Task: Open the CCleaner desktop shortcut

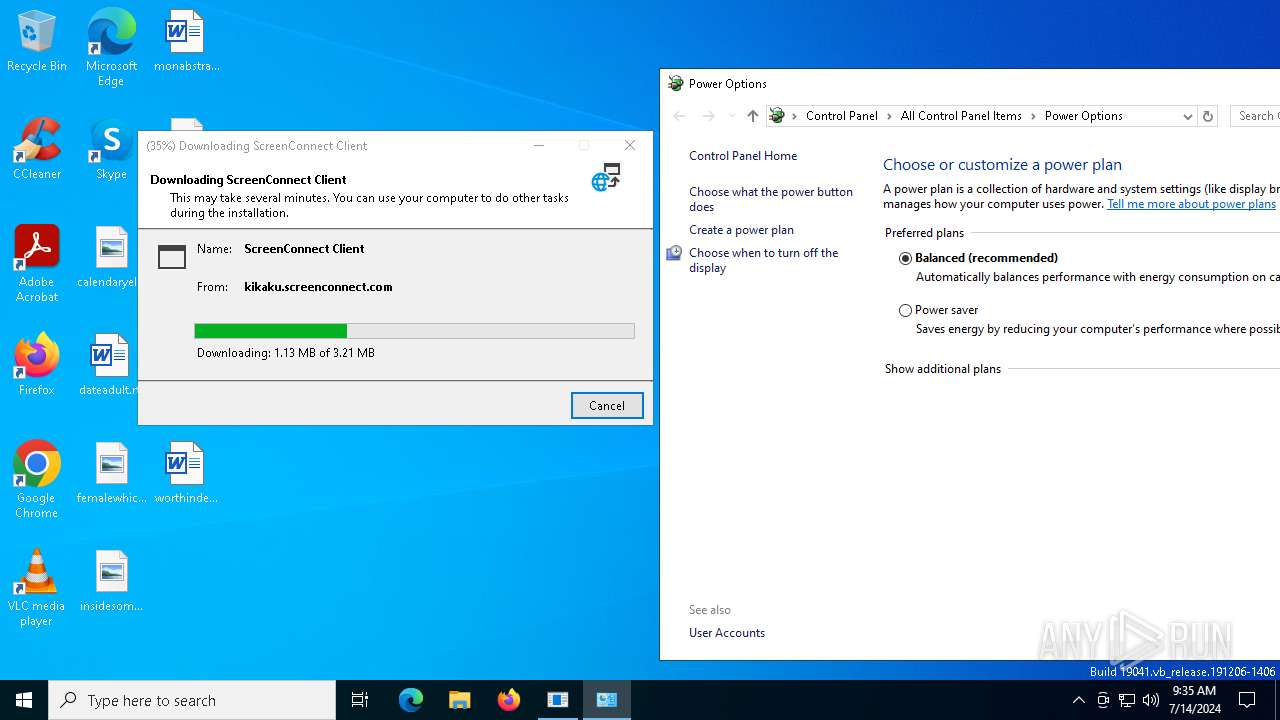Action: pos(37,149)
